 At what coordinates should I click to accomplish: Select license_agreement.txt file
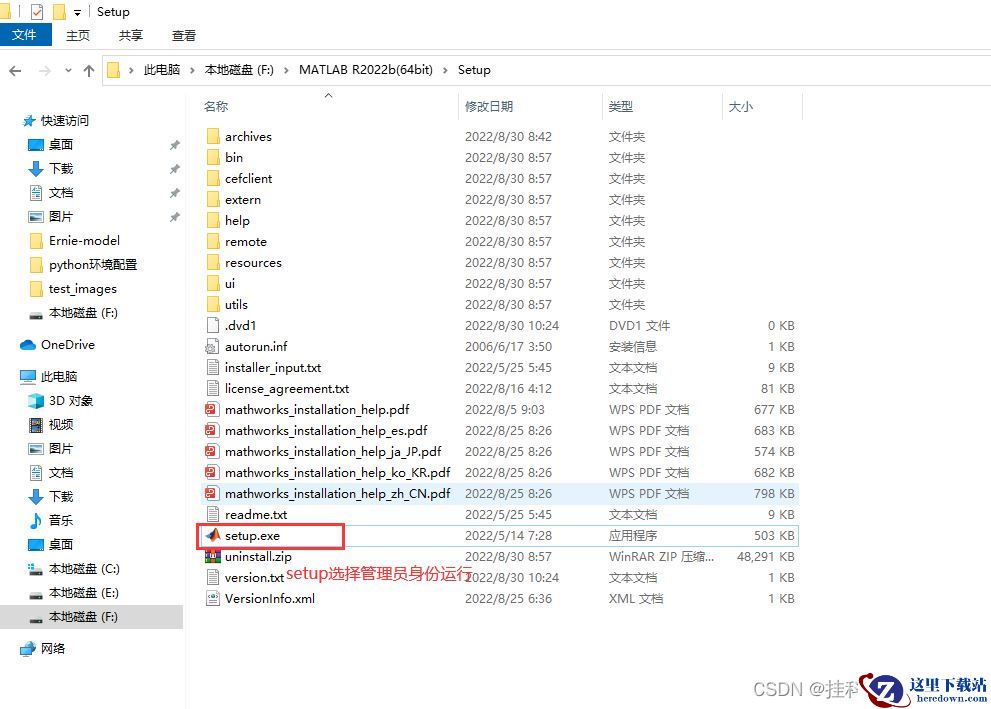pyautogui.click(x=287, y=389)
